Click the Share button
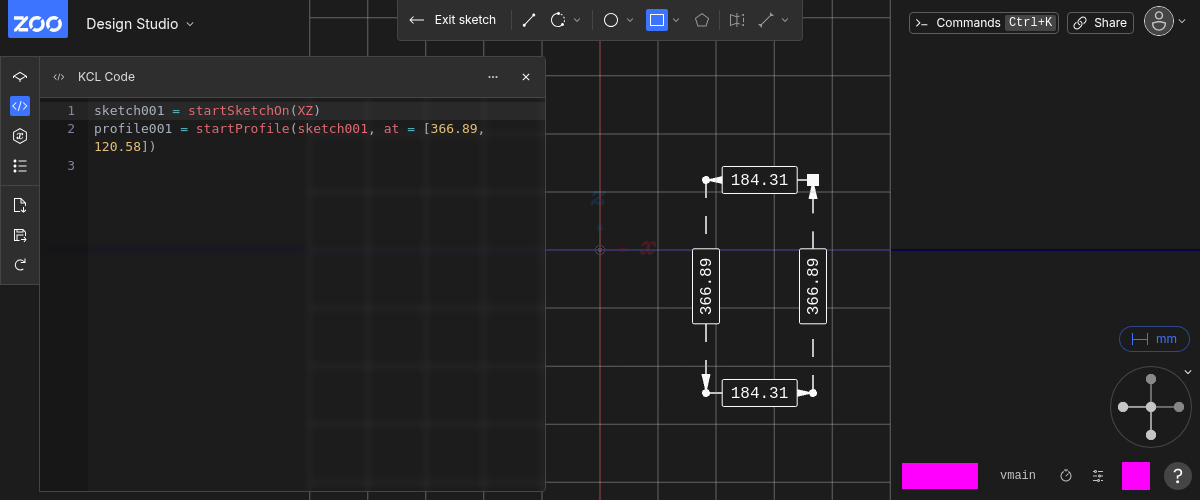The width and height of the screenshot is (1200, 500). (x=1099, y=23)
